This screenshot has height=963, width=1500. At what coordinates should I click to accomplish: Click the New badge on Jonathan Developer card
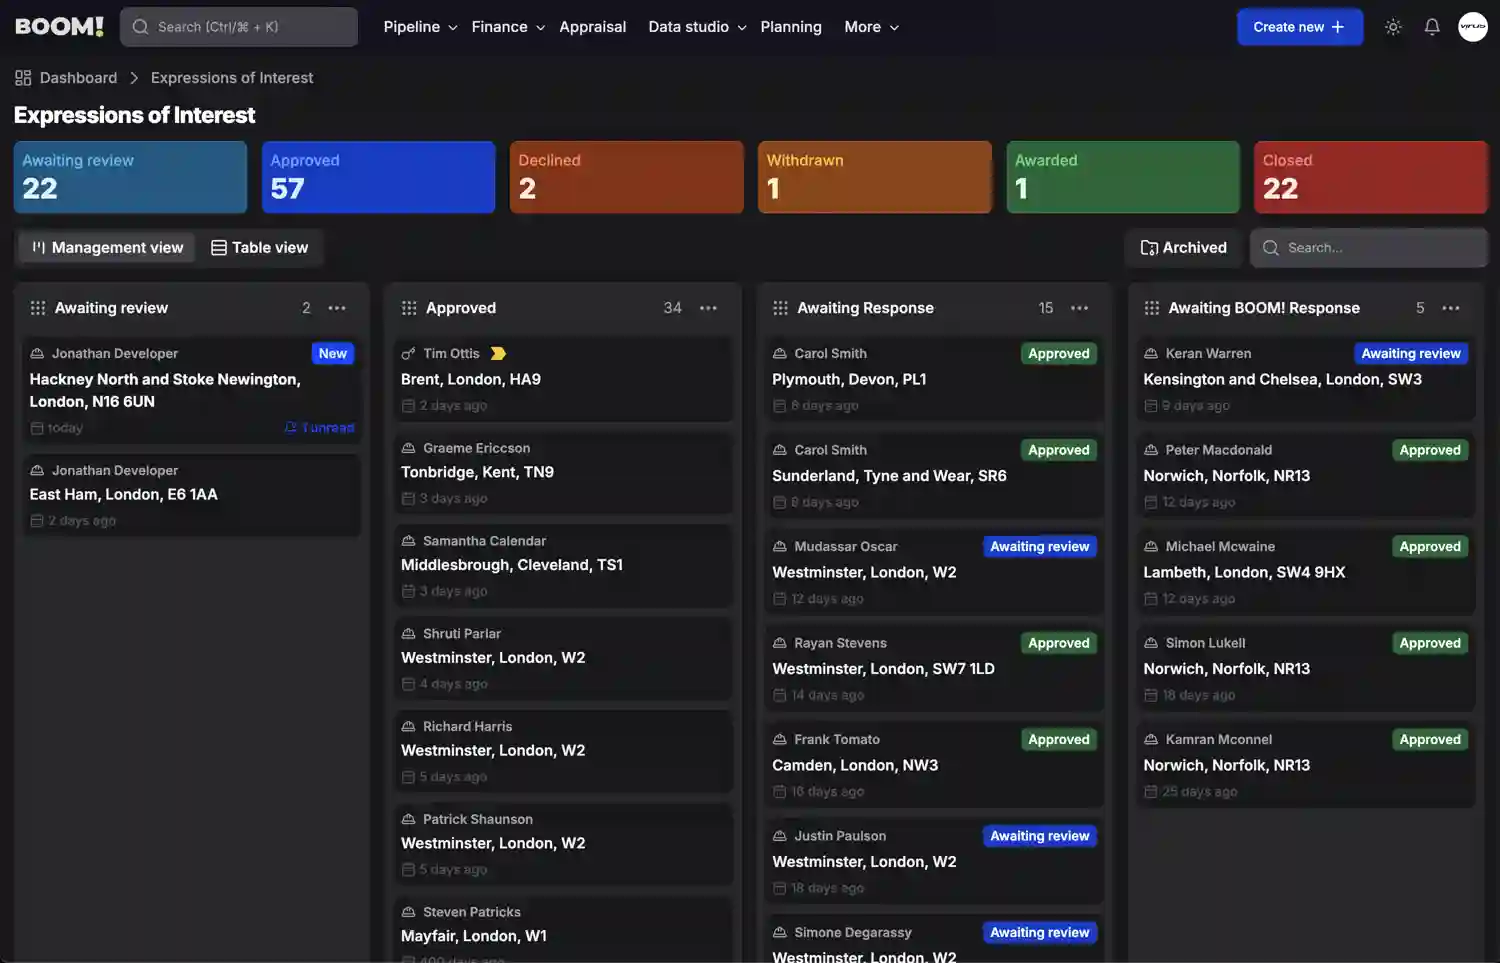333,353
